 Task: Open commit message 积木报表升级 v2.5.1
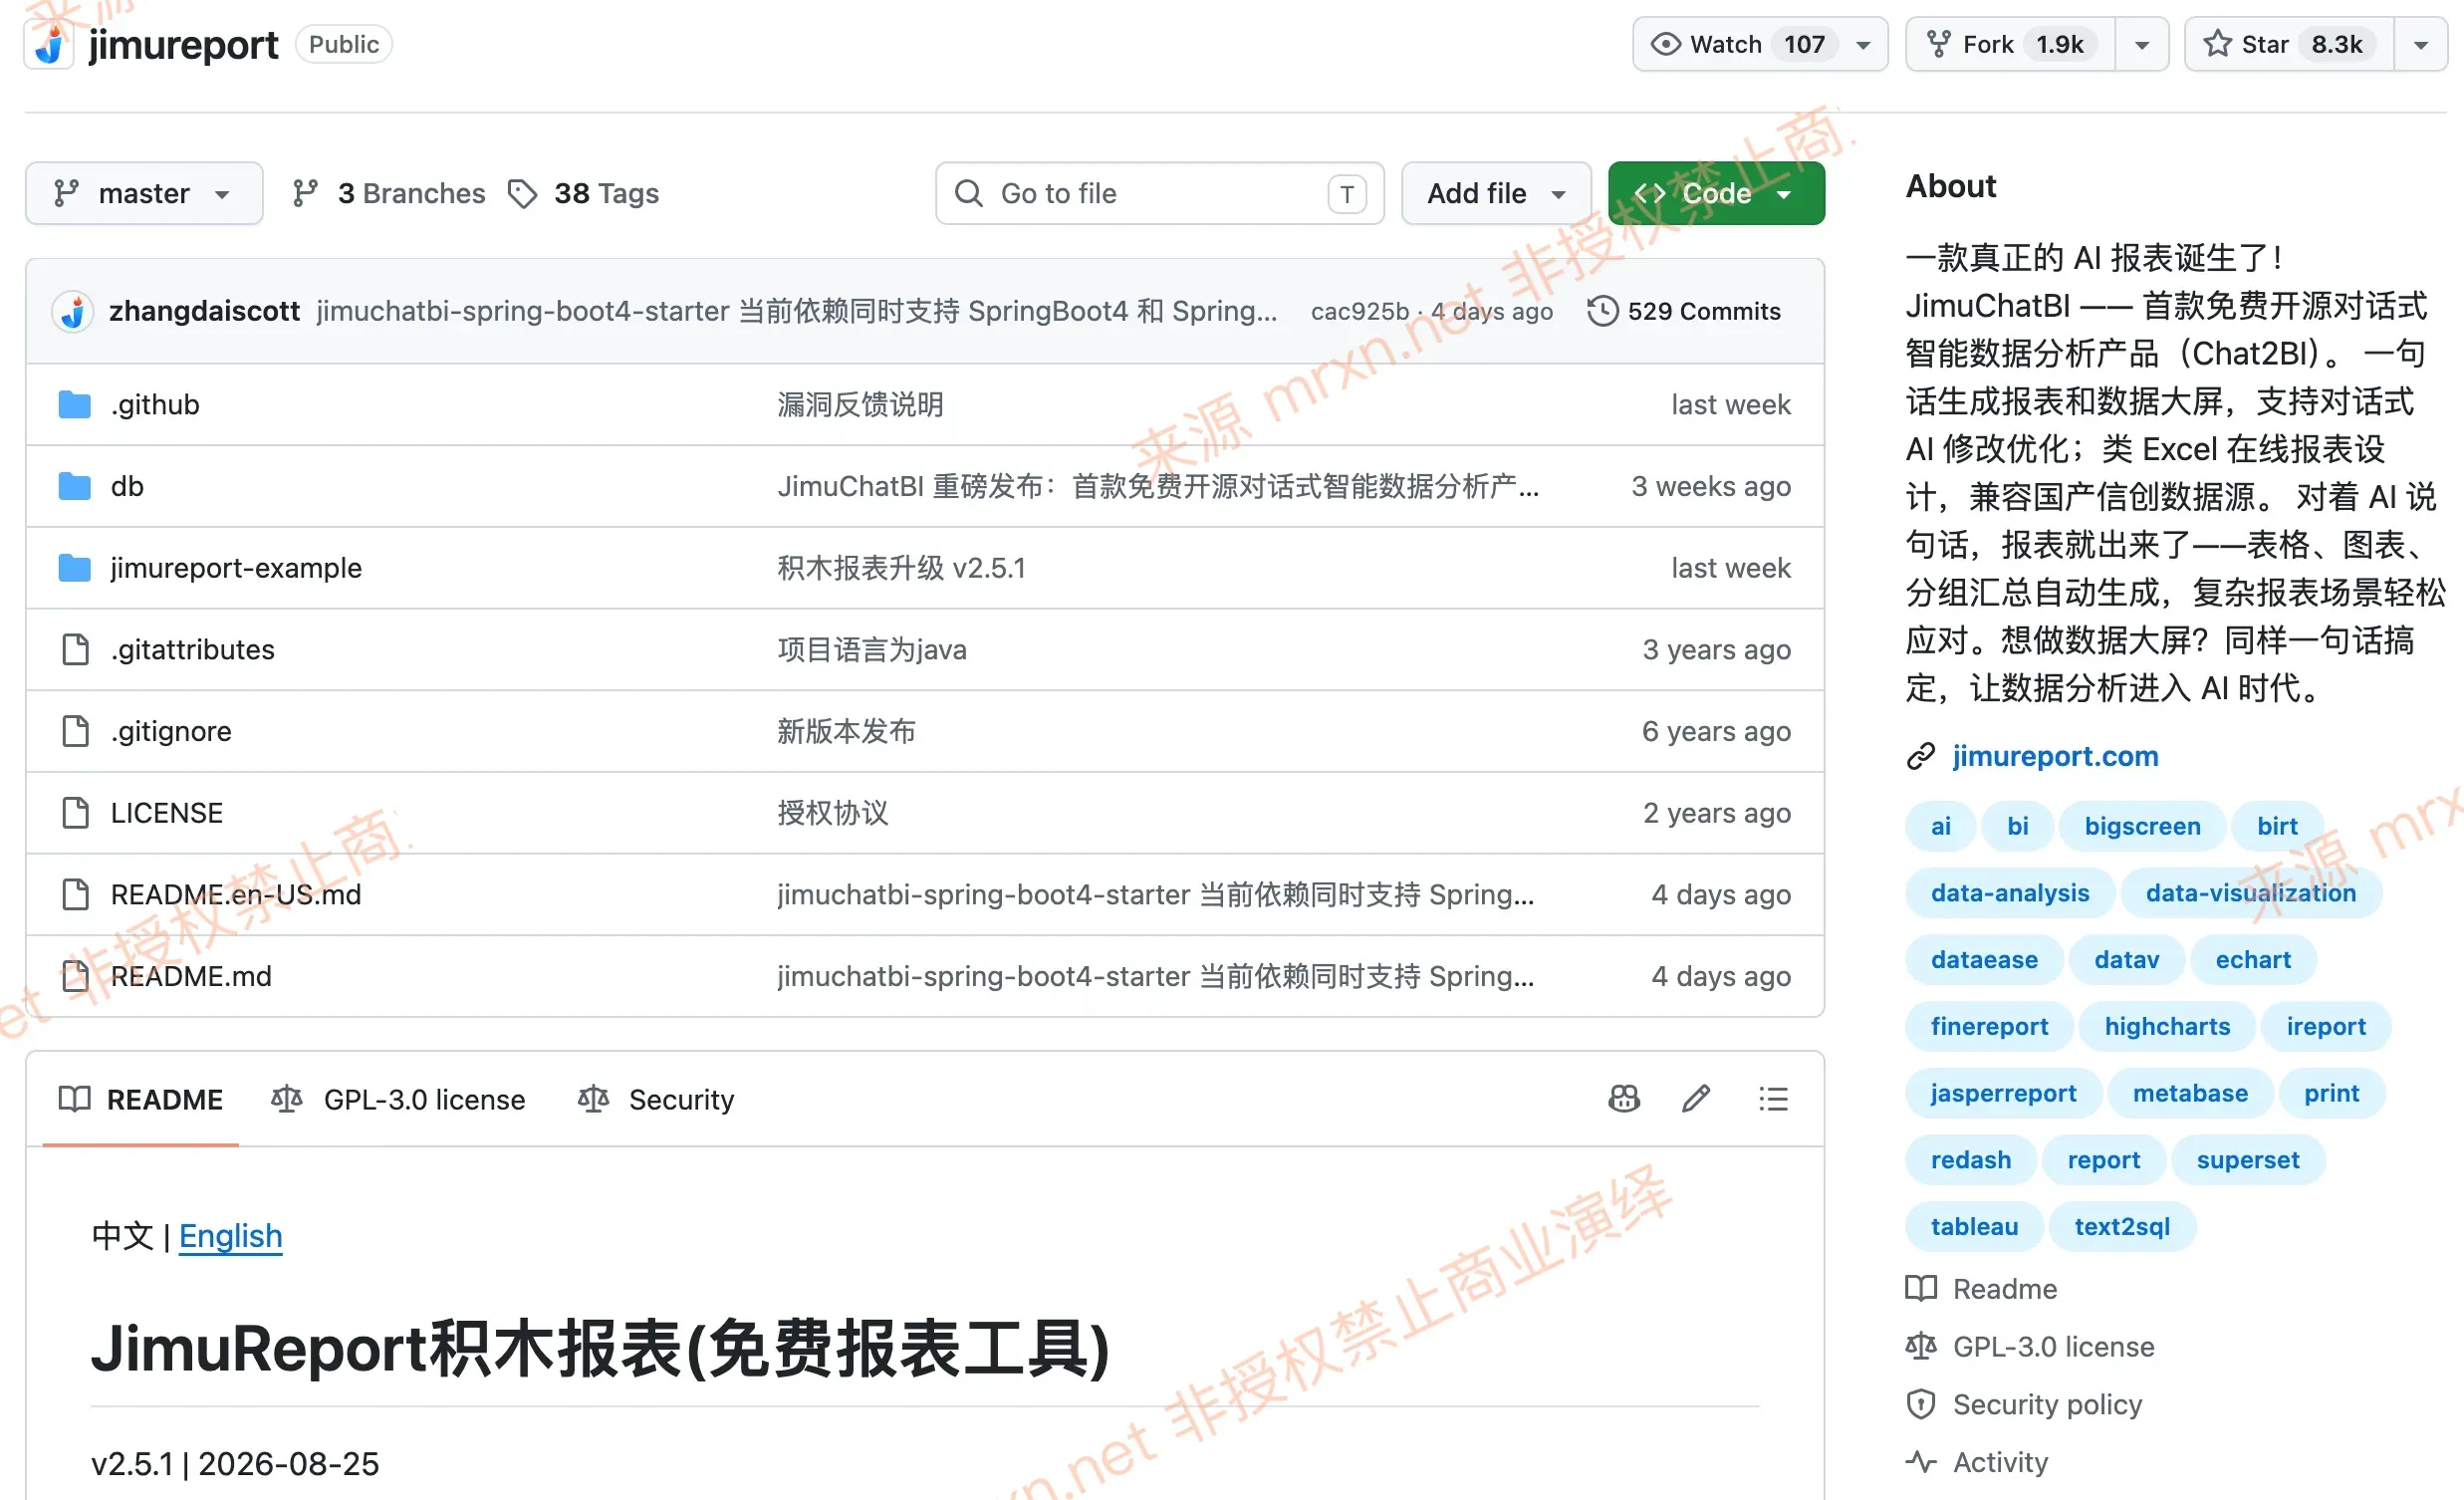901,568
